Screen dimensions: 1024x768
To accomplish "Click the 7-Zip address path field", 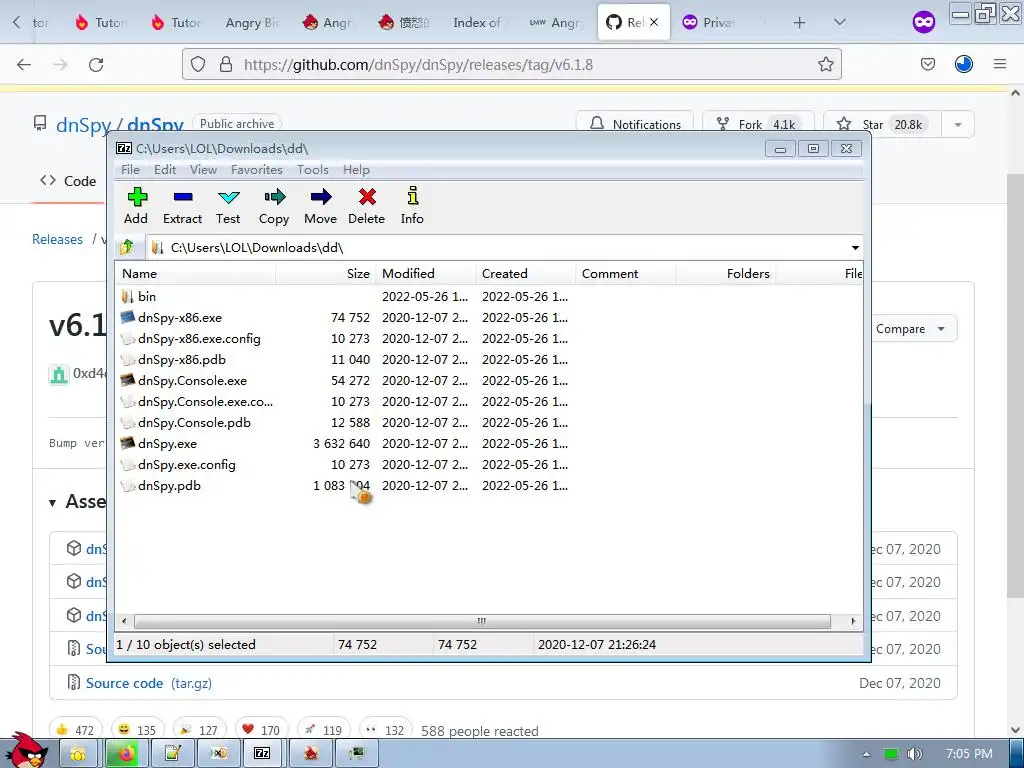I will pos(498,248).
